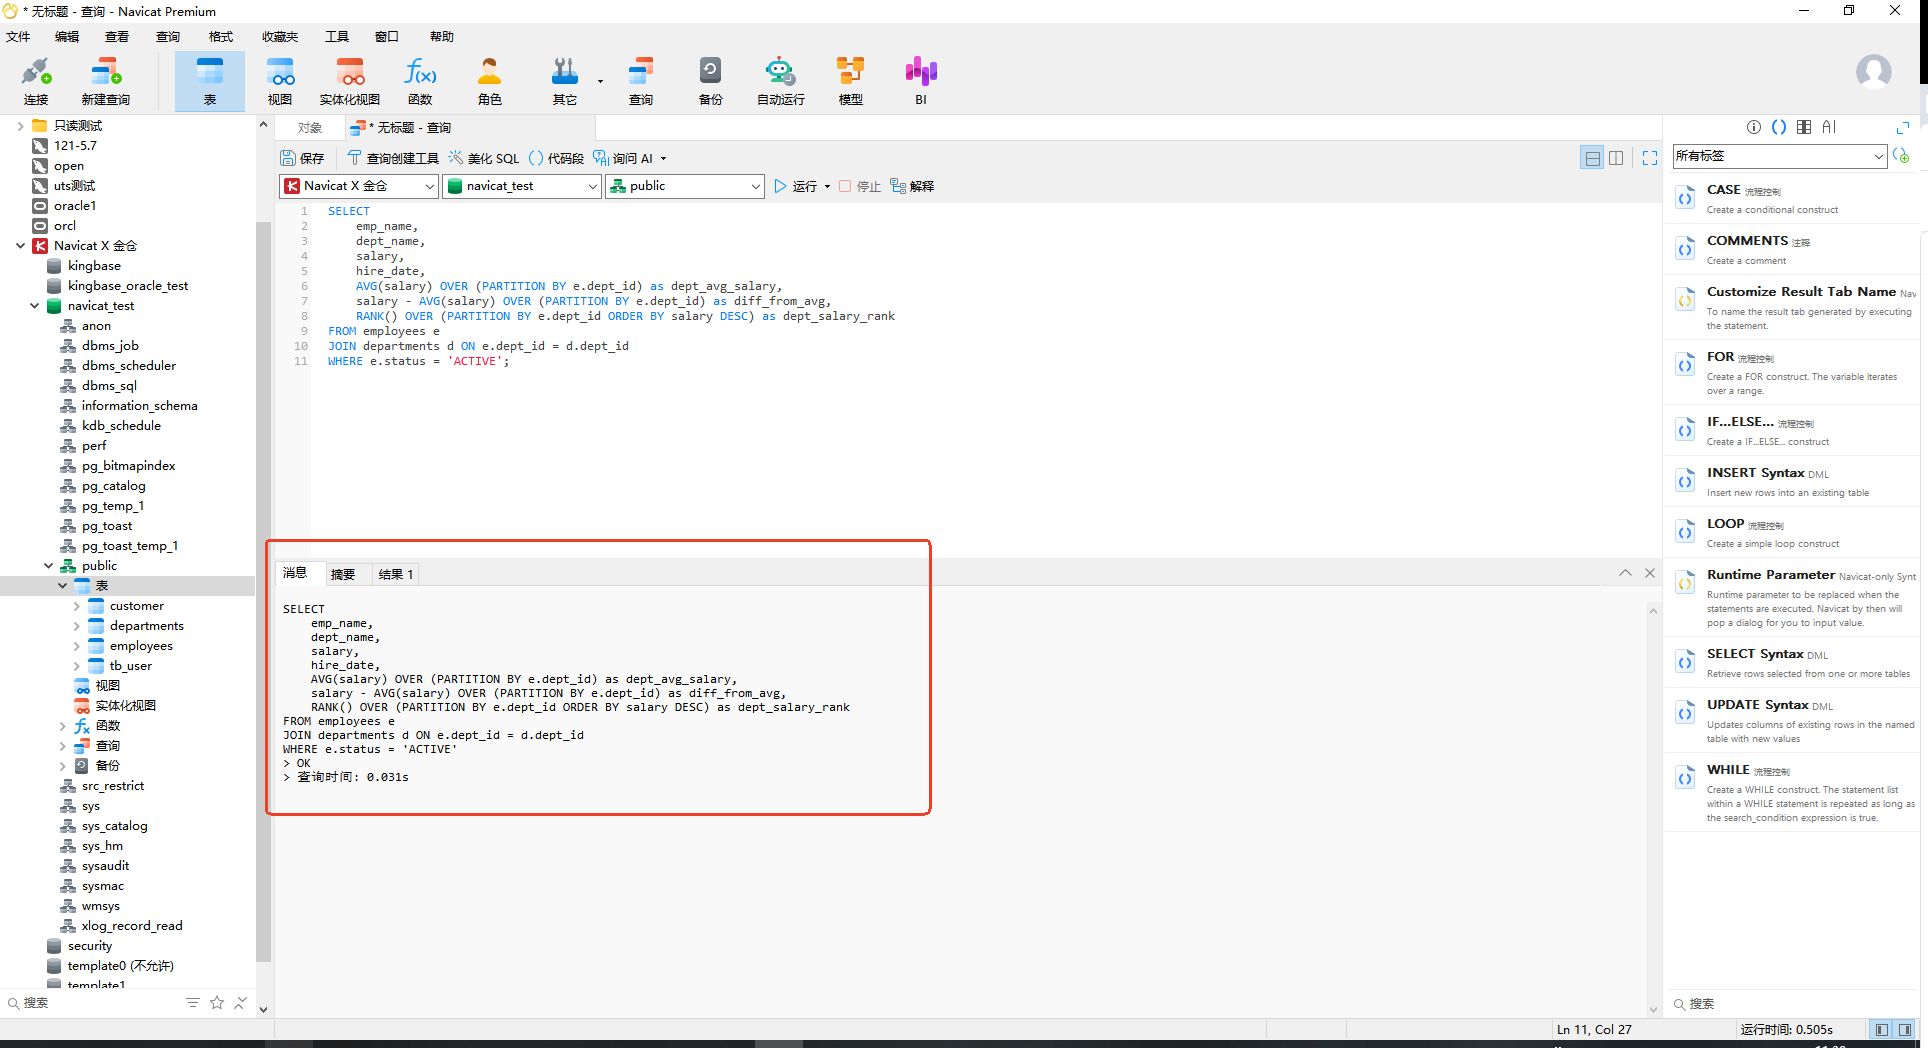Expand the 只读测试 group in tree
1928x1048 pixels.
pyautogui.click(x=20, y=126)
